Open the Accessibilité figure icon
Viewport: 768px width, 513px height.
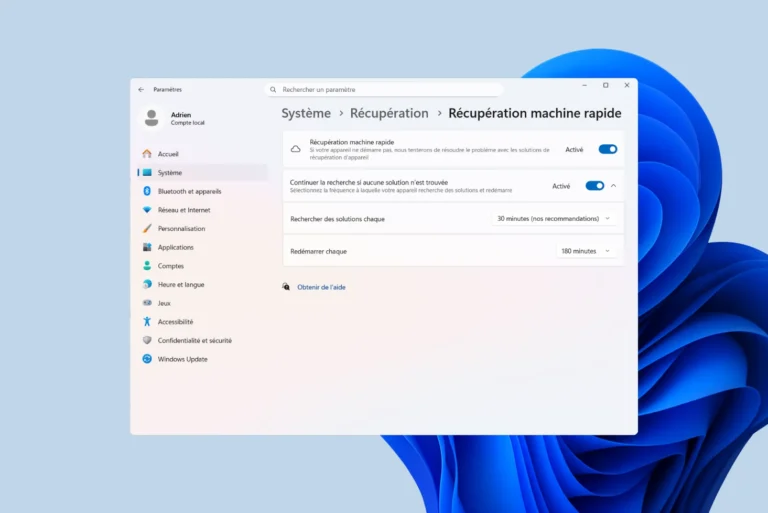(x=147, y=321)
